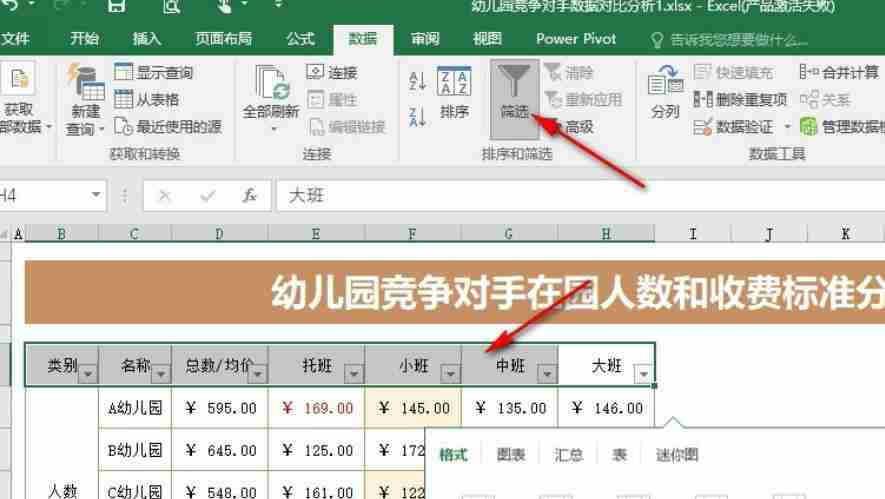Select column D header

pos(219,234)
